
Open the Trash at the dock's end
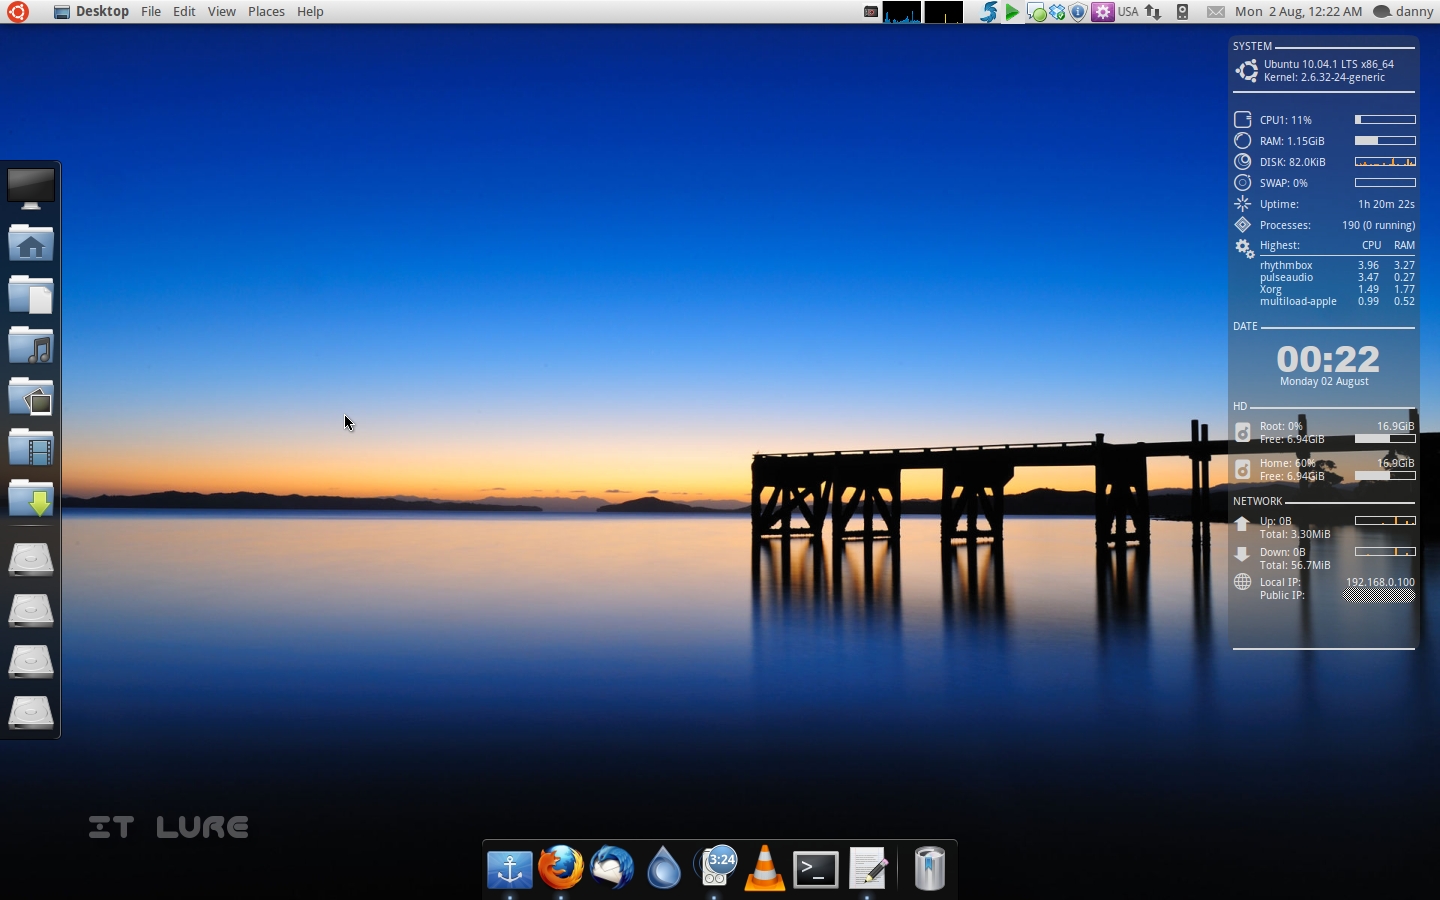tap(929, 870)
